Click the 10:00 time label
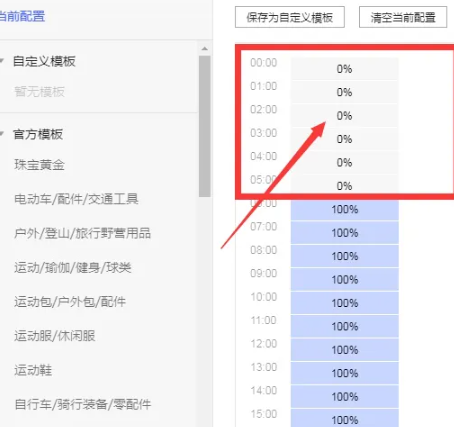Viewport: 454px width, 427px height. coord(264,297)
